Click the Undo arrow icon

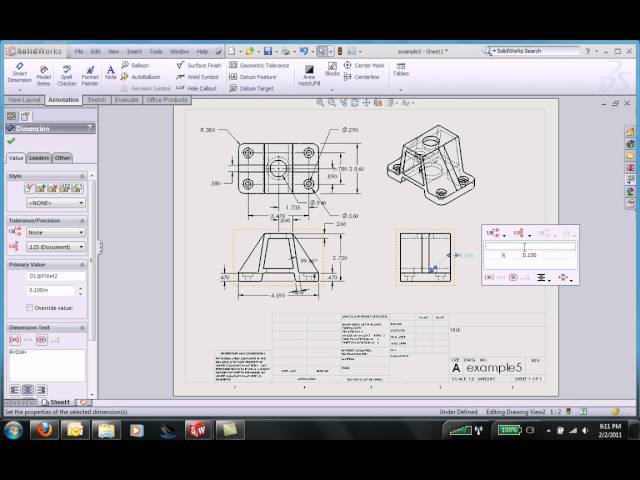point(304,51)
